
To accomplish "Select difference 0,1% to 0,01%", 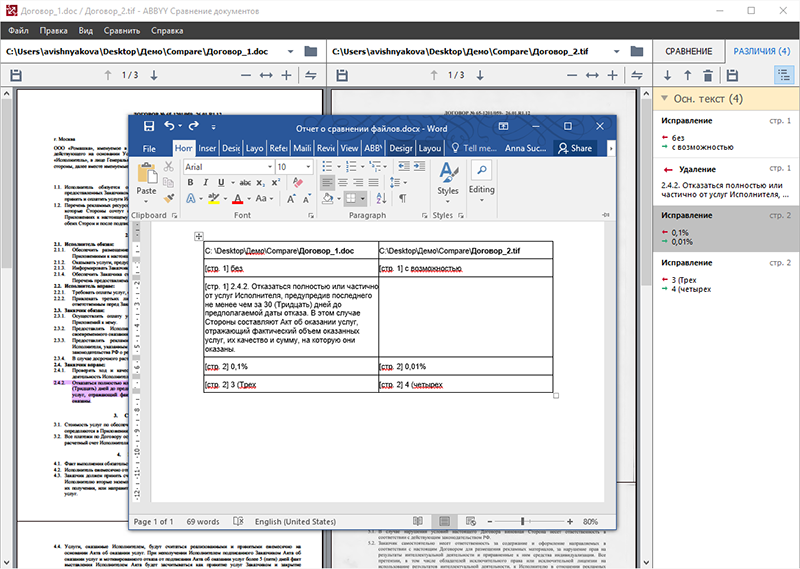I will tap(726, 229).
